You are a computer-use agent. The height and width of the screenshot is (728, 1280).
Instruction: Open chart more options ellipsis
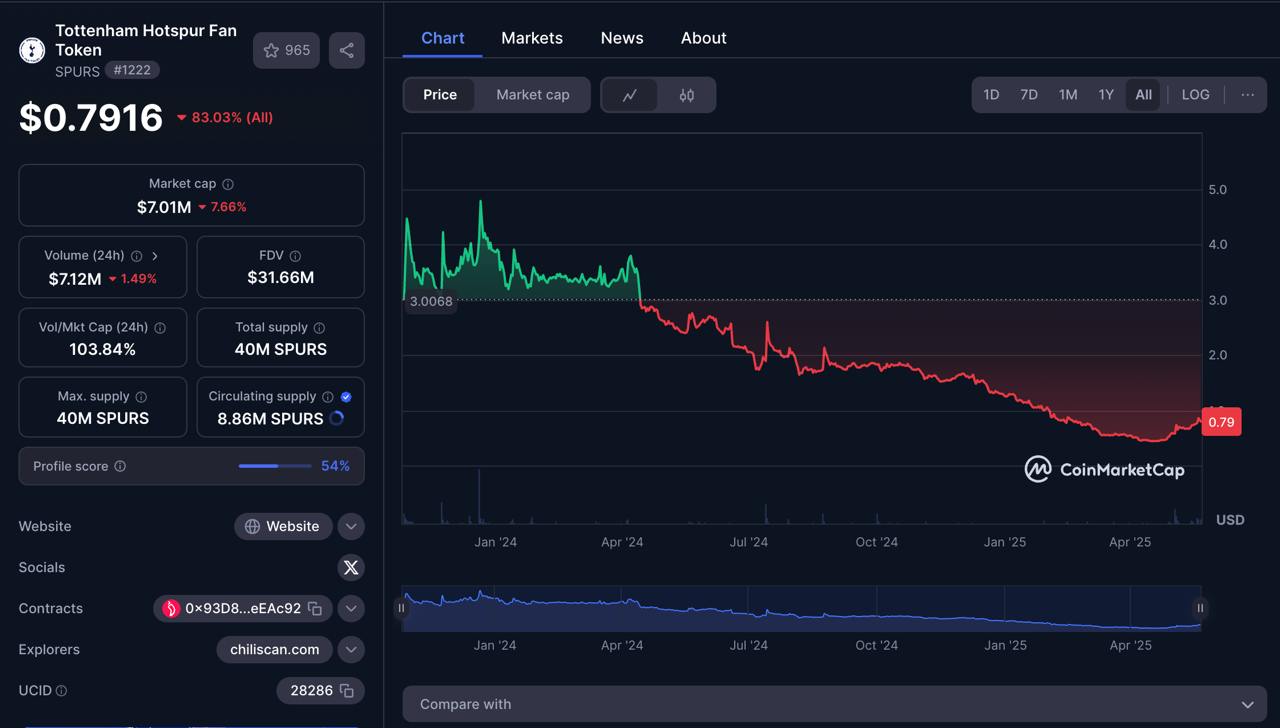click(1248, 95)
